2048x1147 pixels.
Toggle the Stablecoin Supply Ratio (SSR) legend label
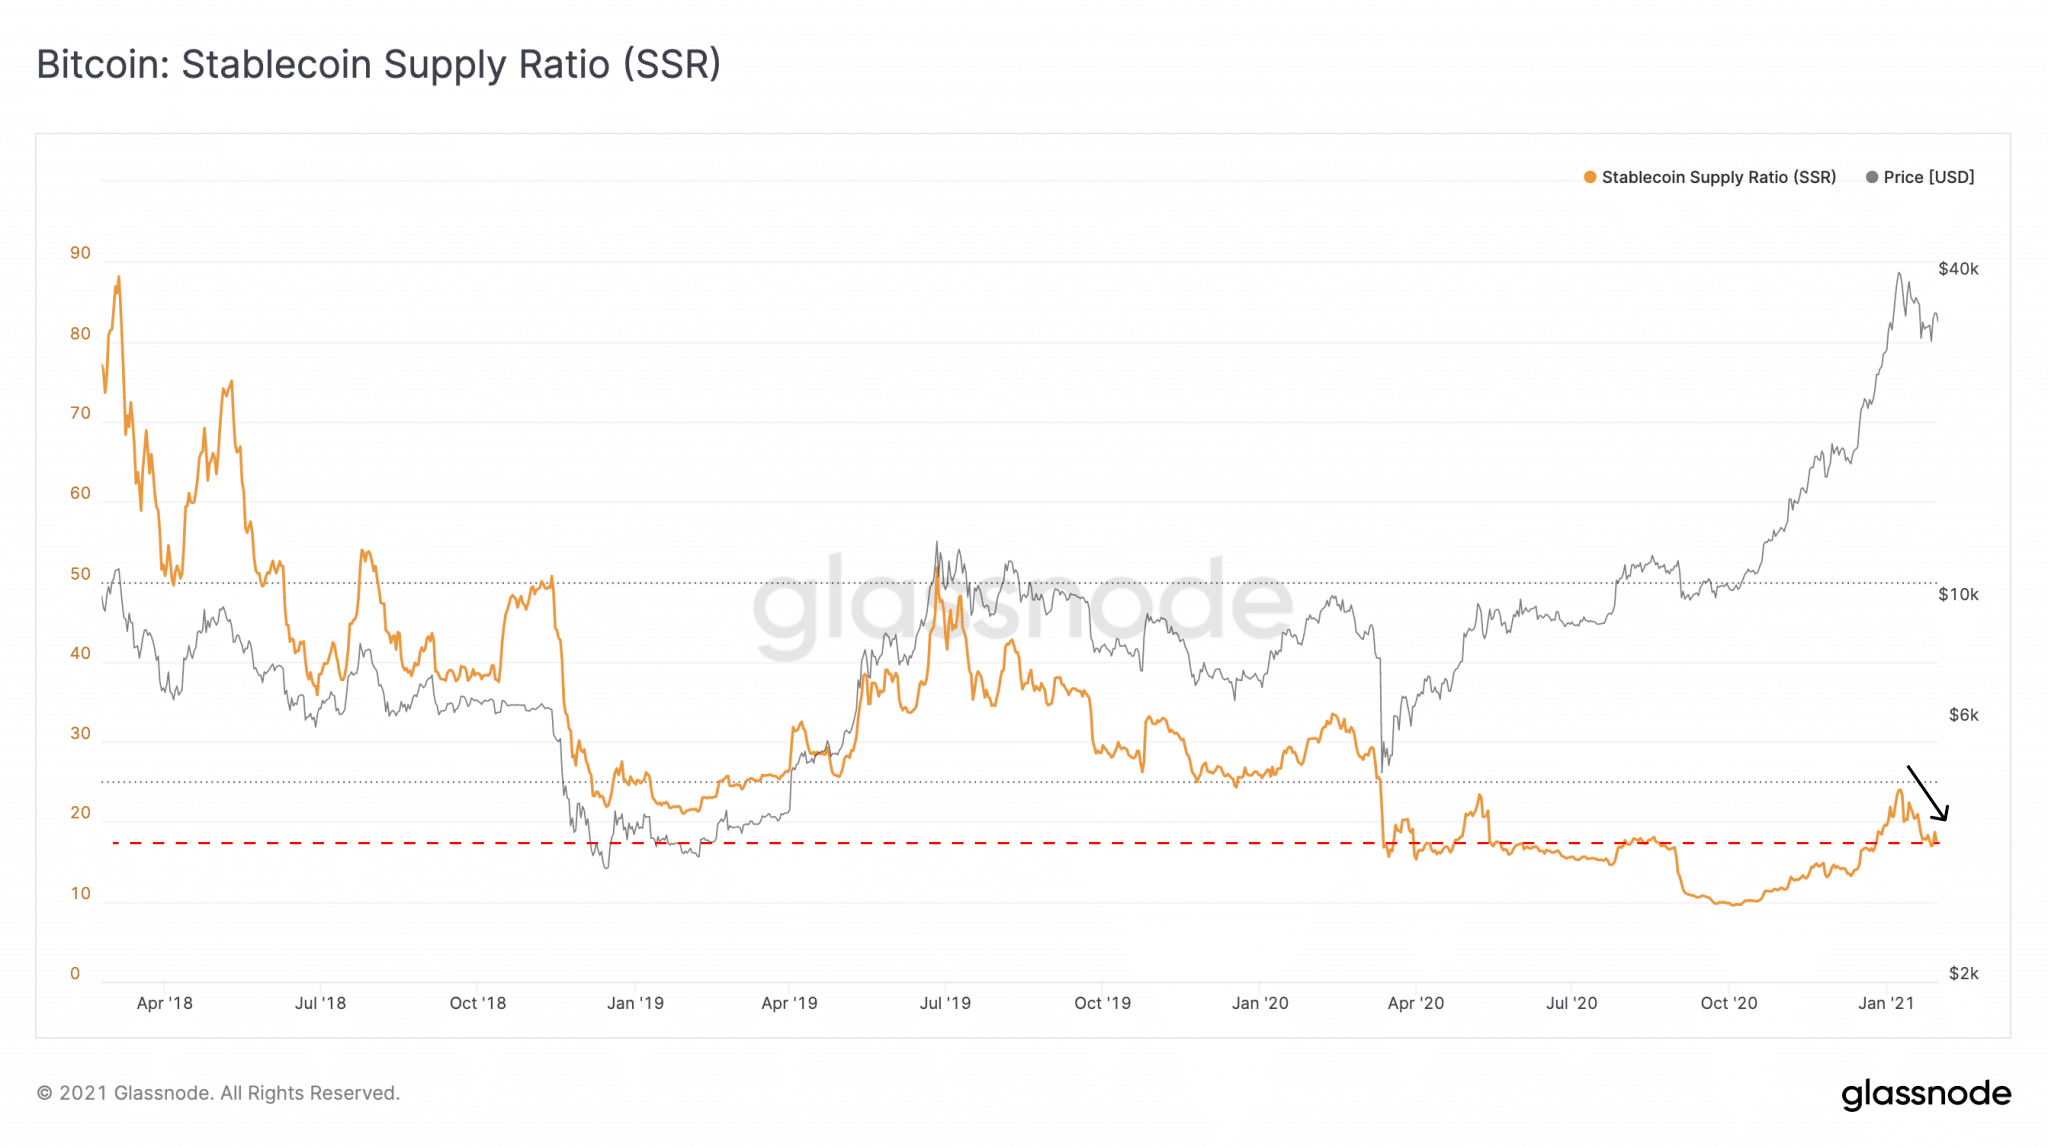point(1718,178)
